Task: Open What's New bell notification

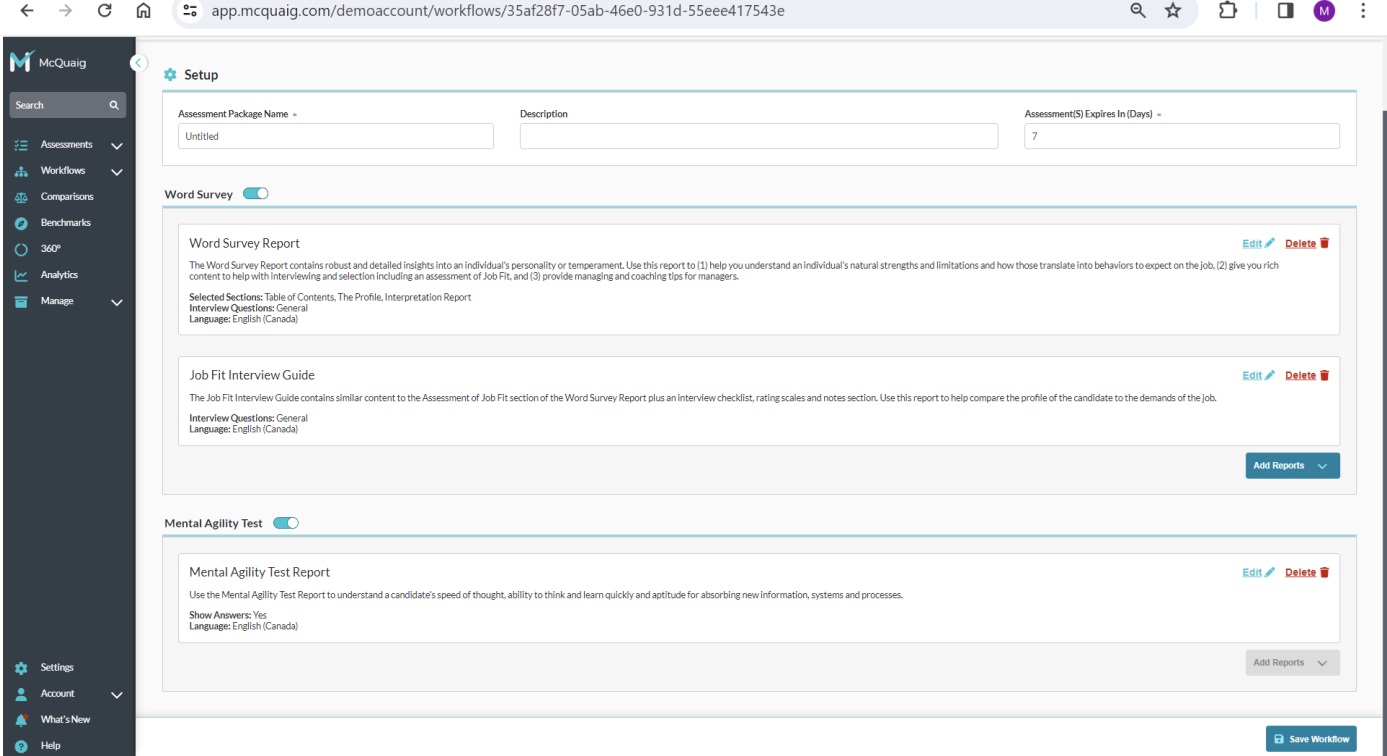Action: (20, 720)
